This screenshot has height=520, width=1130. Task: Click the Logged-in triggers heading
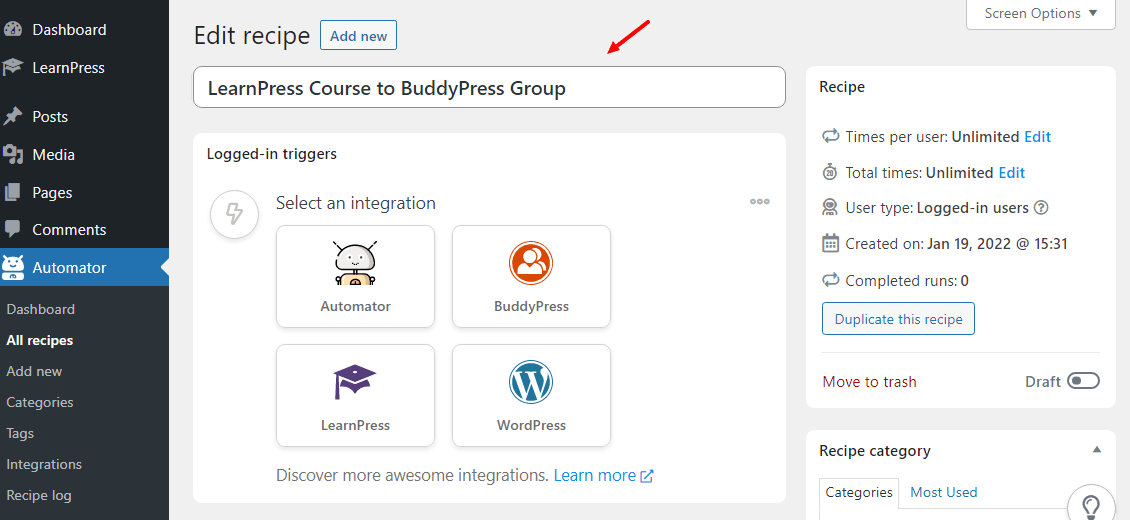coord(272,153)
